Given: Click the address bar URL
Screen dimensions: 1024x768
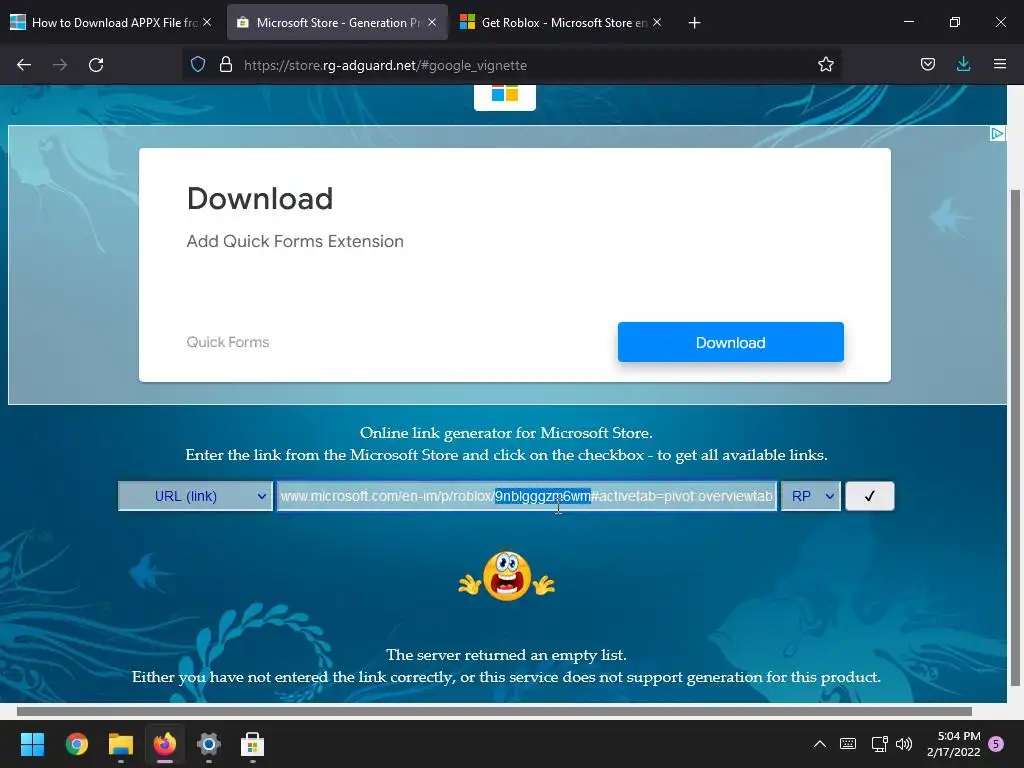Looking at the screenshot, I should coord(385,65).
